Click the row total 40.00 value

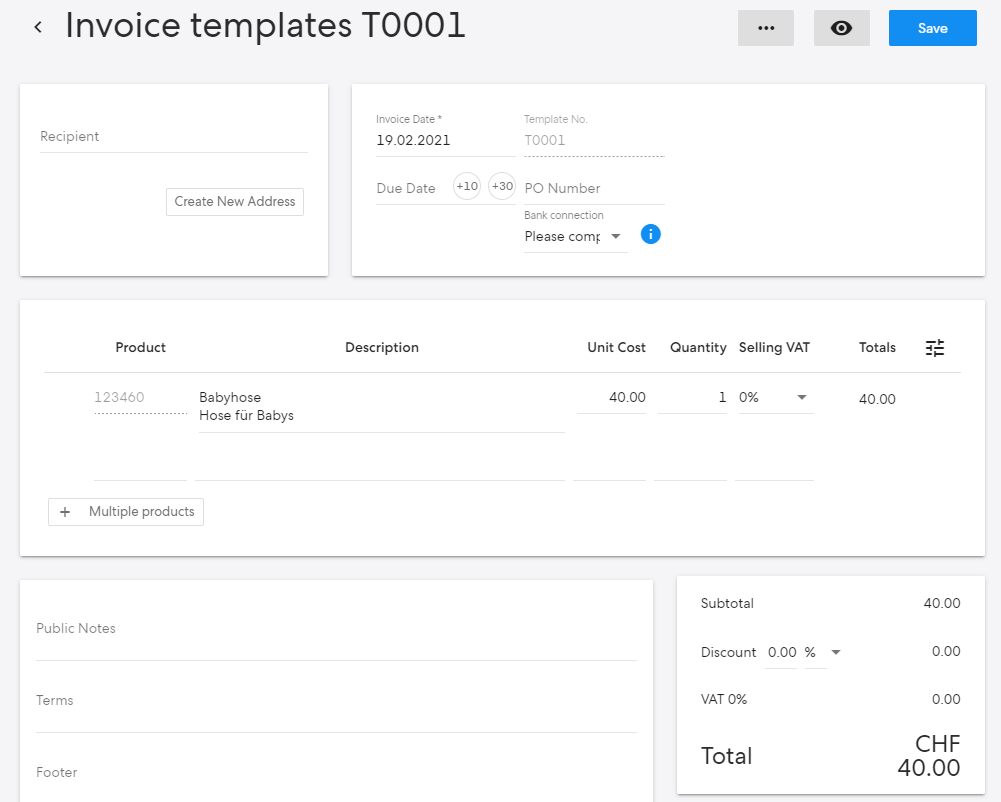(877, 399)
